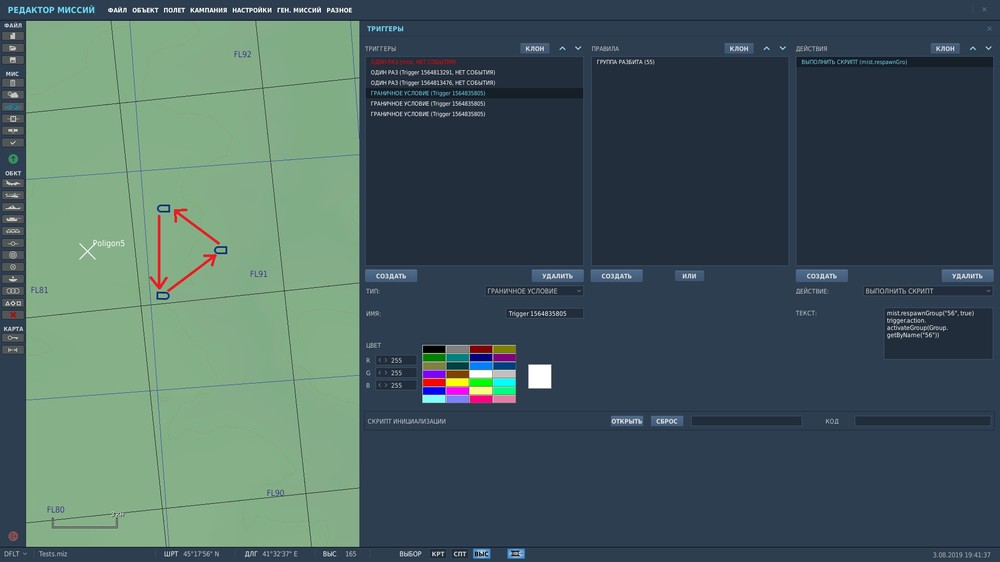
Task: Click the red X delete object icon
Action: (x=13, y=314)
